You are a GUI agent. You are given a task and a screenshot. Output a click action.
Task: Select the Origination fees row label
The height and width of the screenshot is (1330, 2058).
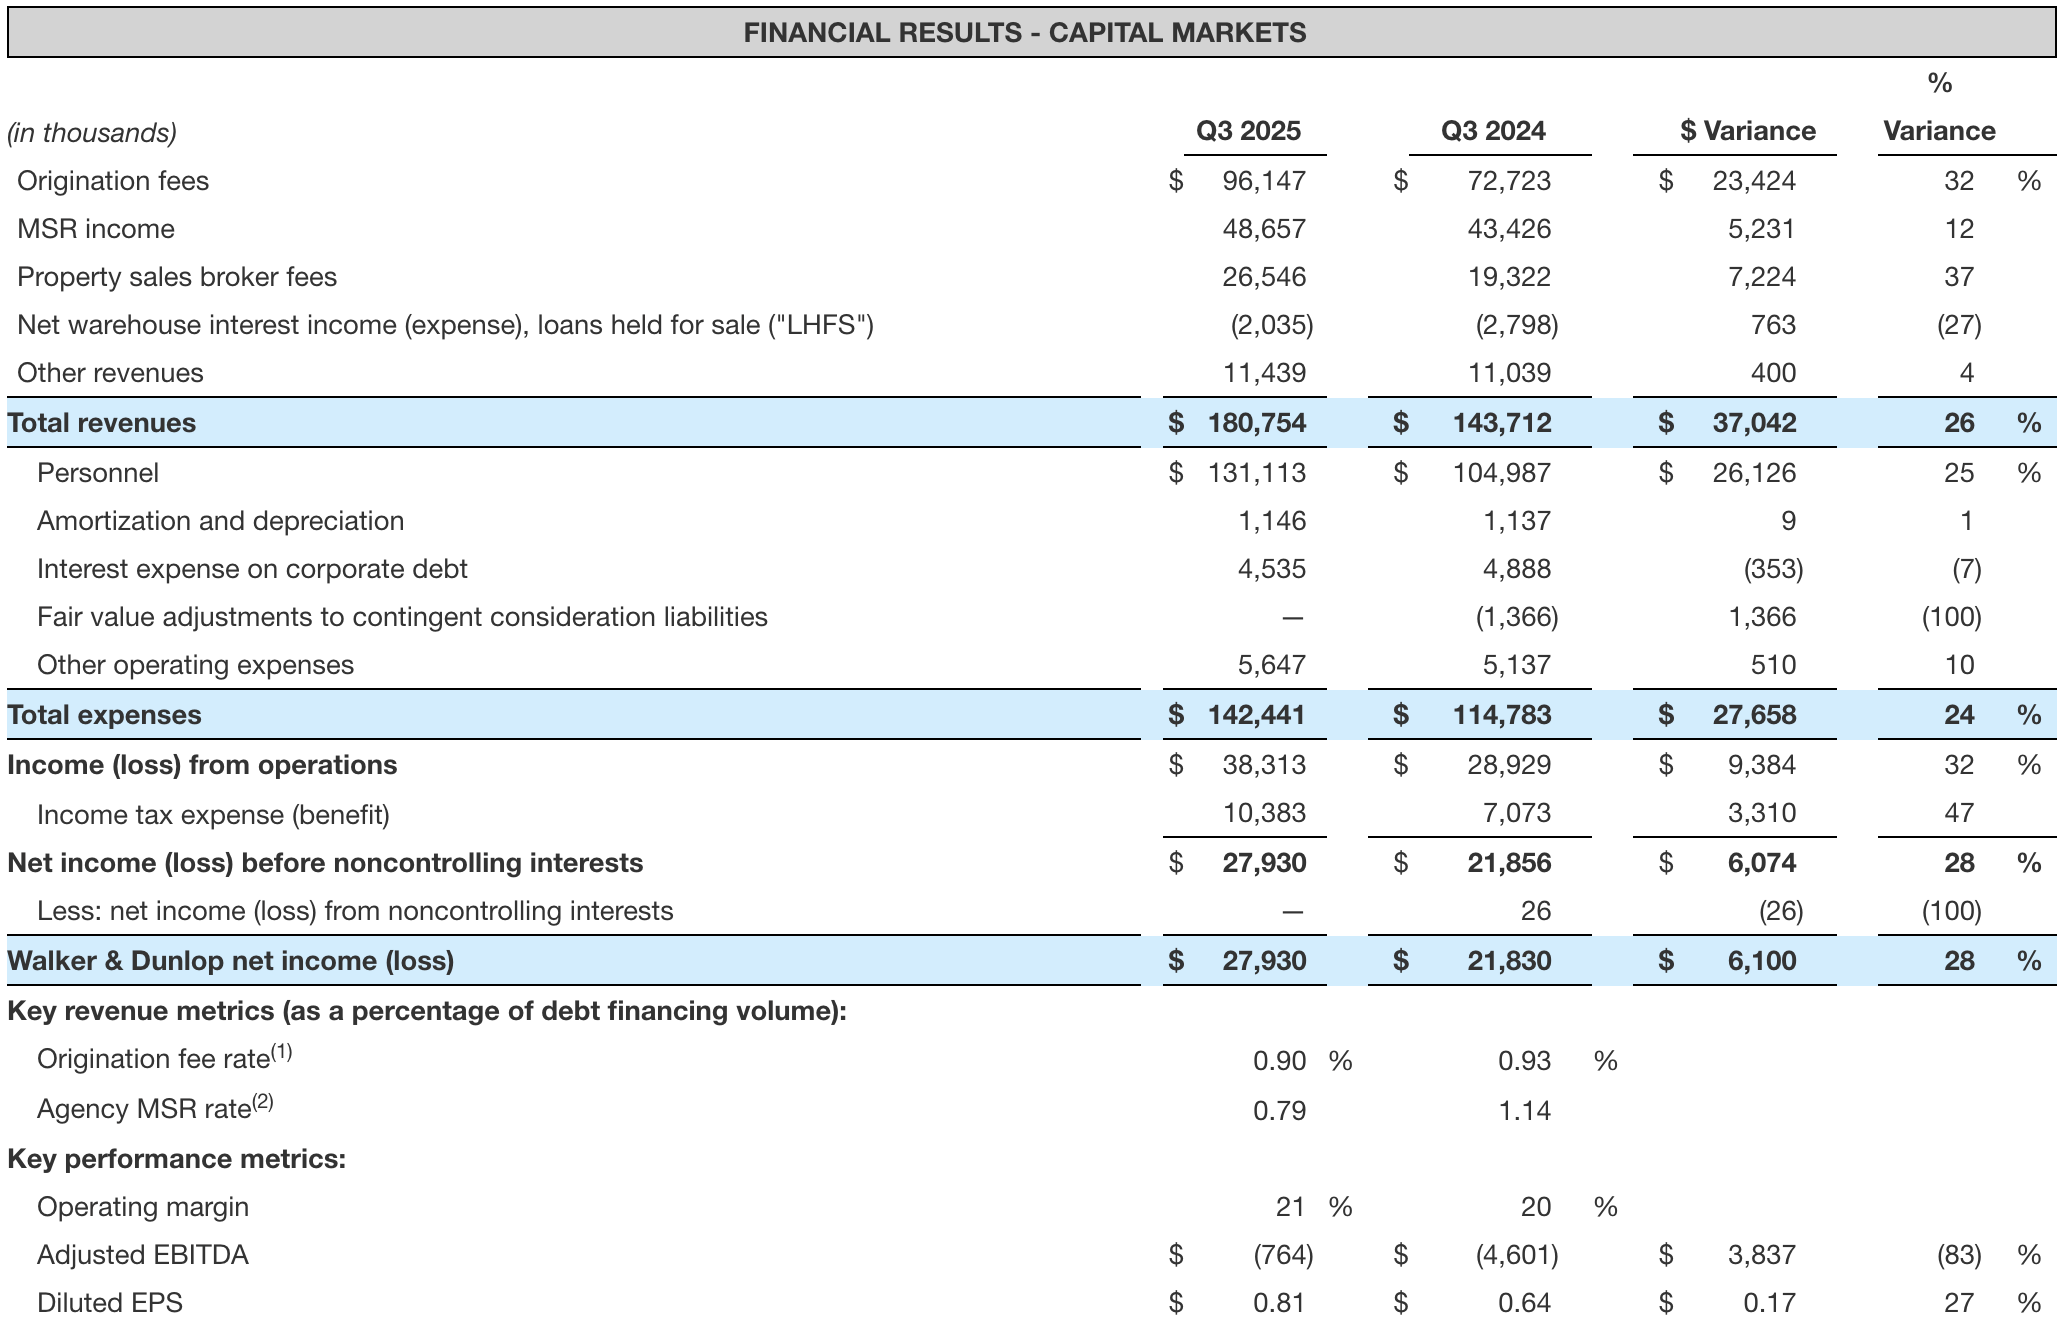point(113,181)
